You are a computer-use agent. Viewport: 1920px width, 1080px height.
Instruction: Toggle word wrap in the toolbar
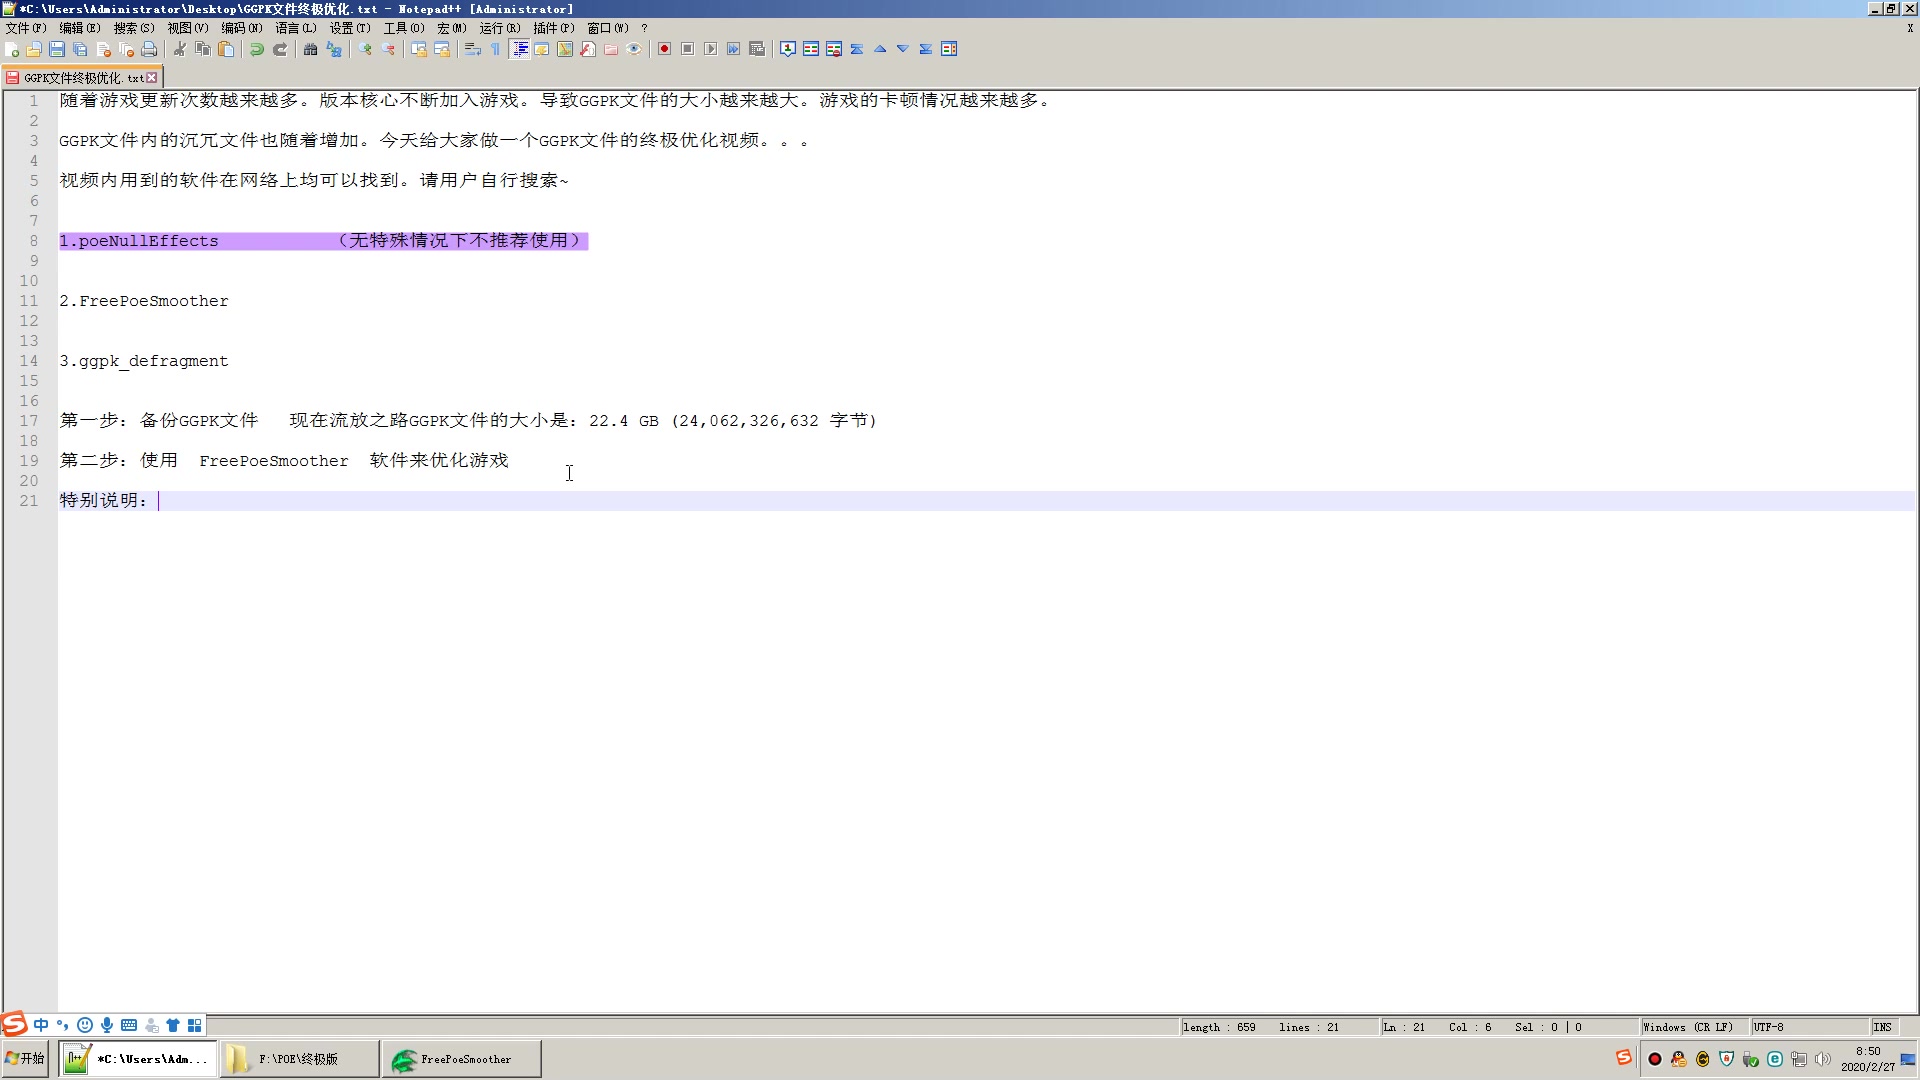pos(473,49)
